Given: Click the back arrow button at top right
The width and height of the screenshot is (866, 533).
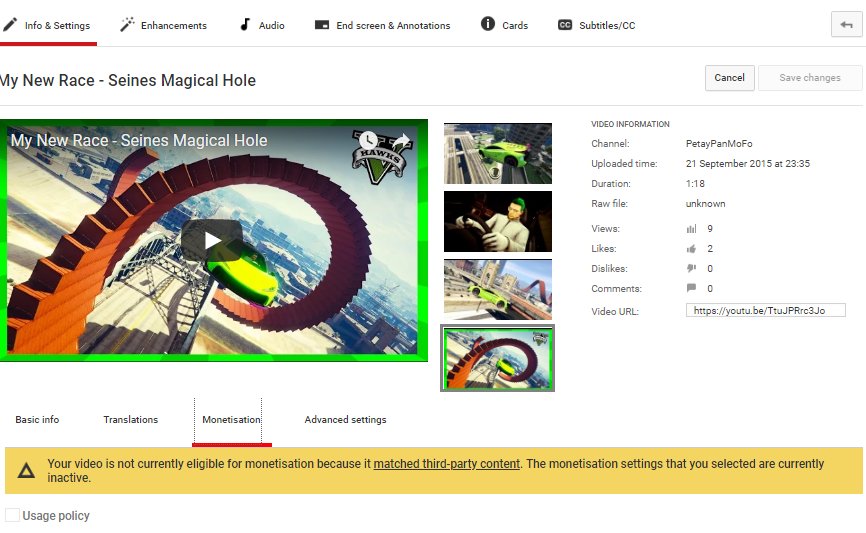Looking at the screenshot, I should click(x=846, y=25).
